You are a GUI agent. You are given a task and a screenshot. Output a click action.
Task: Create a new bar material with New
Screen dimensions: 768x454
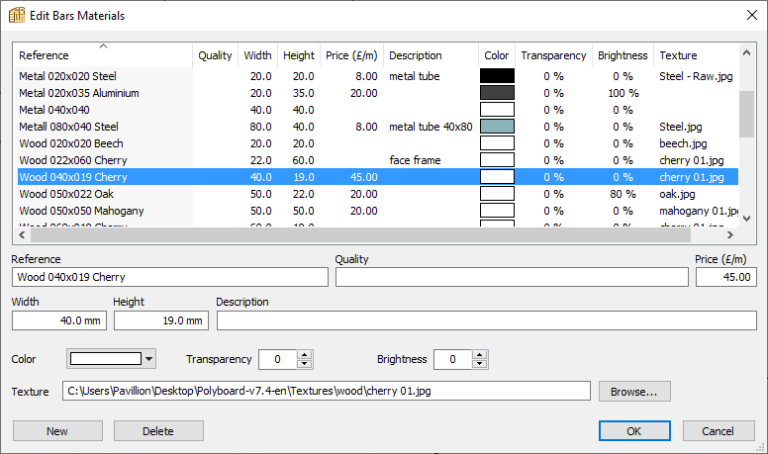coord(58,431)
